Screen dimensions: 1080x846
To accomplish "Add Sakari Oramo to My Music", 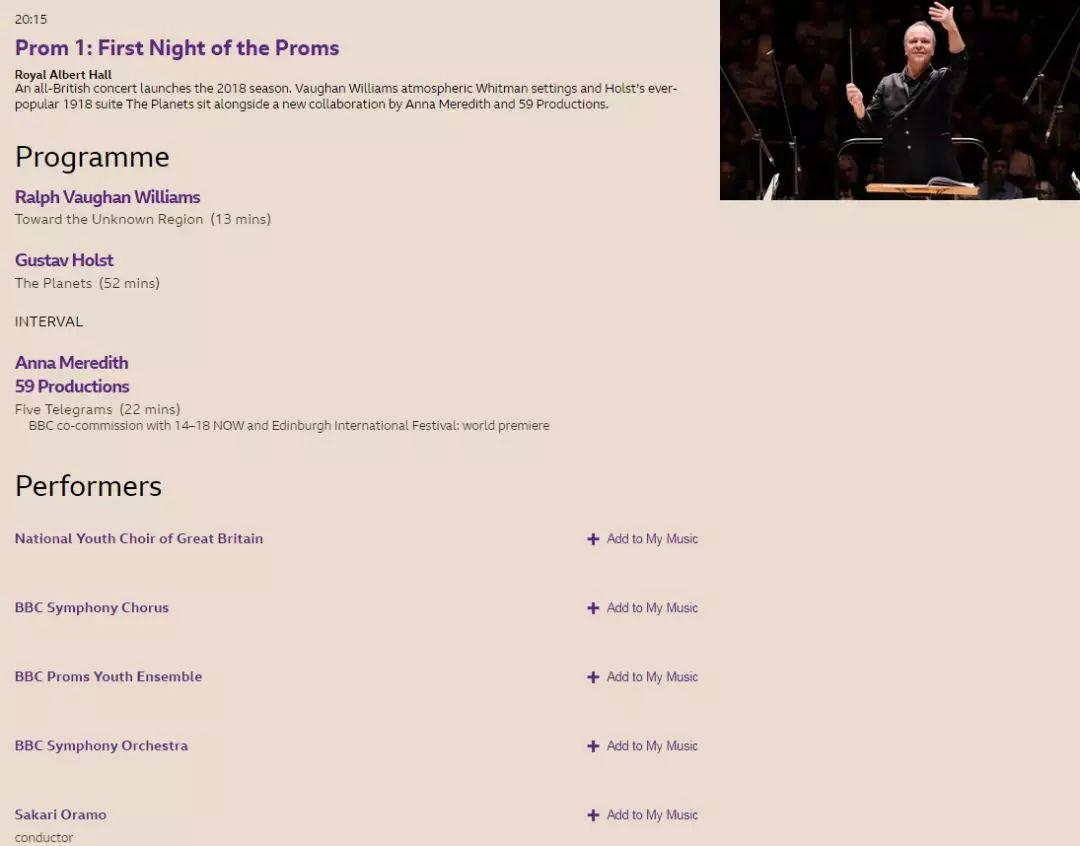I will tap(650, 815).
